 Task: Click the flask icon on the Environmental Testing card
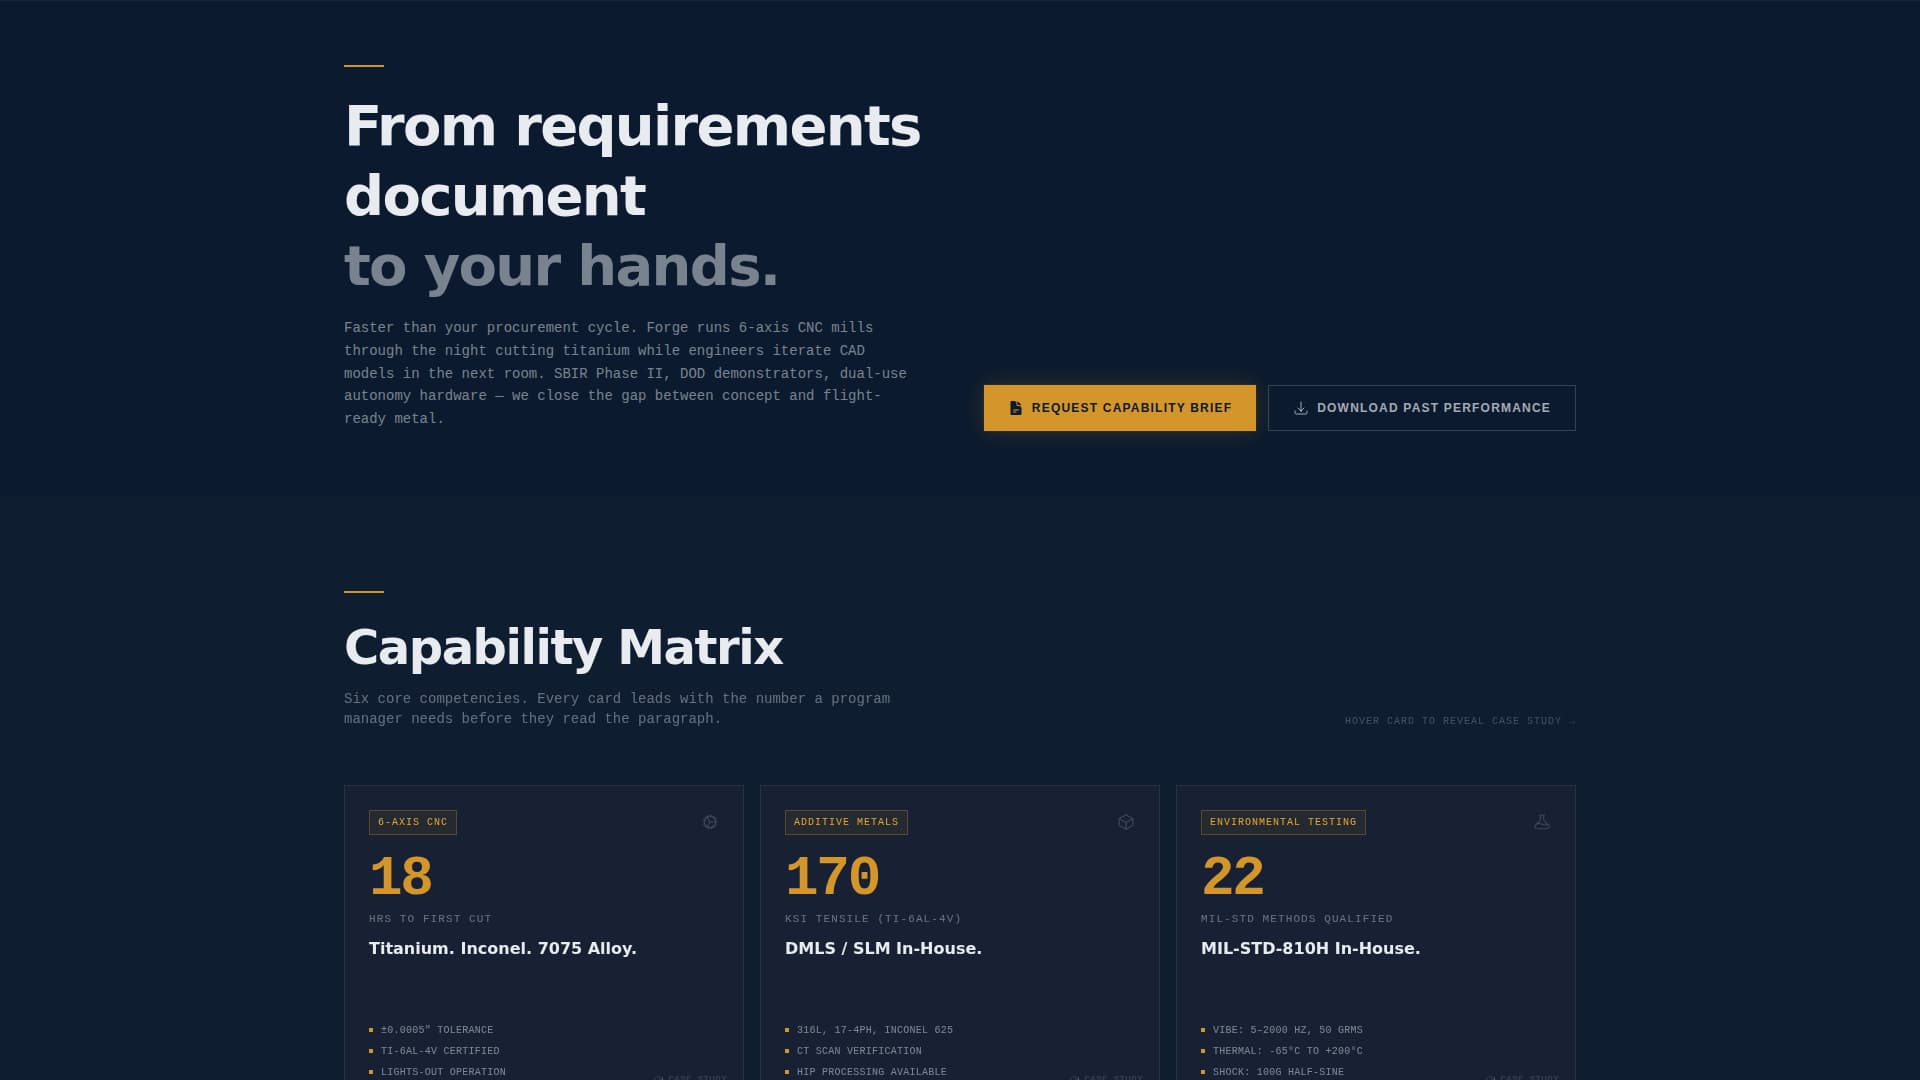(x=1543, y=820)
